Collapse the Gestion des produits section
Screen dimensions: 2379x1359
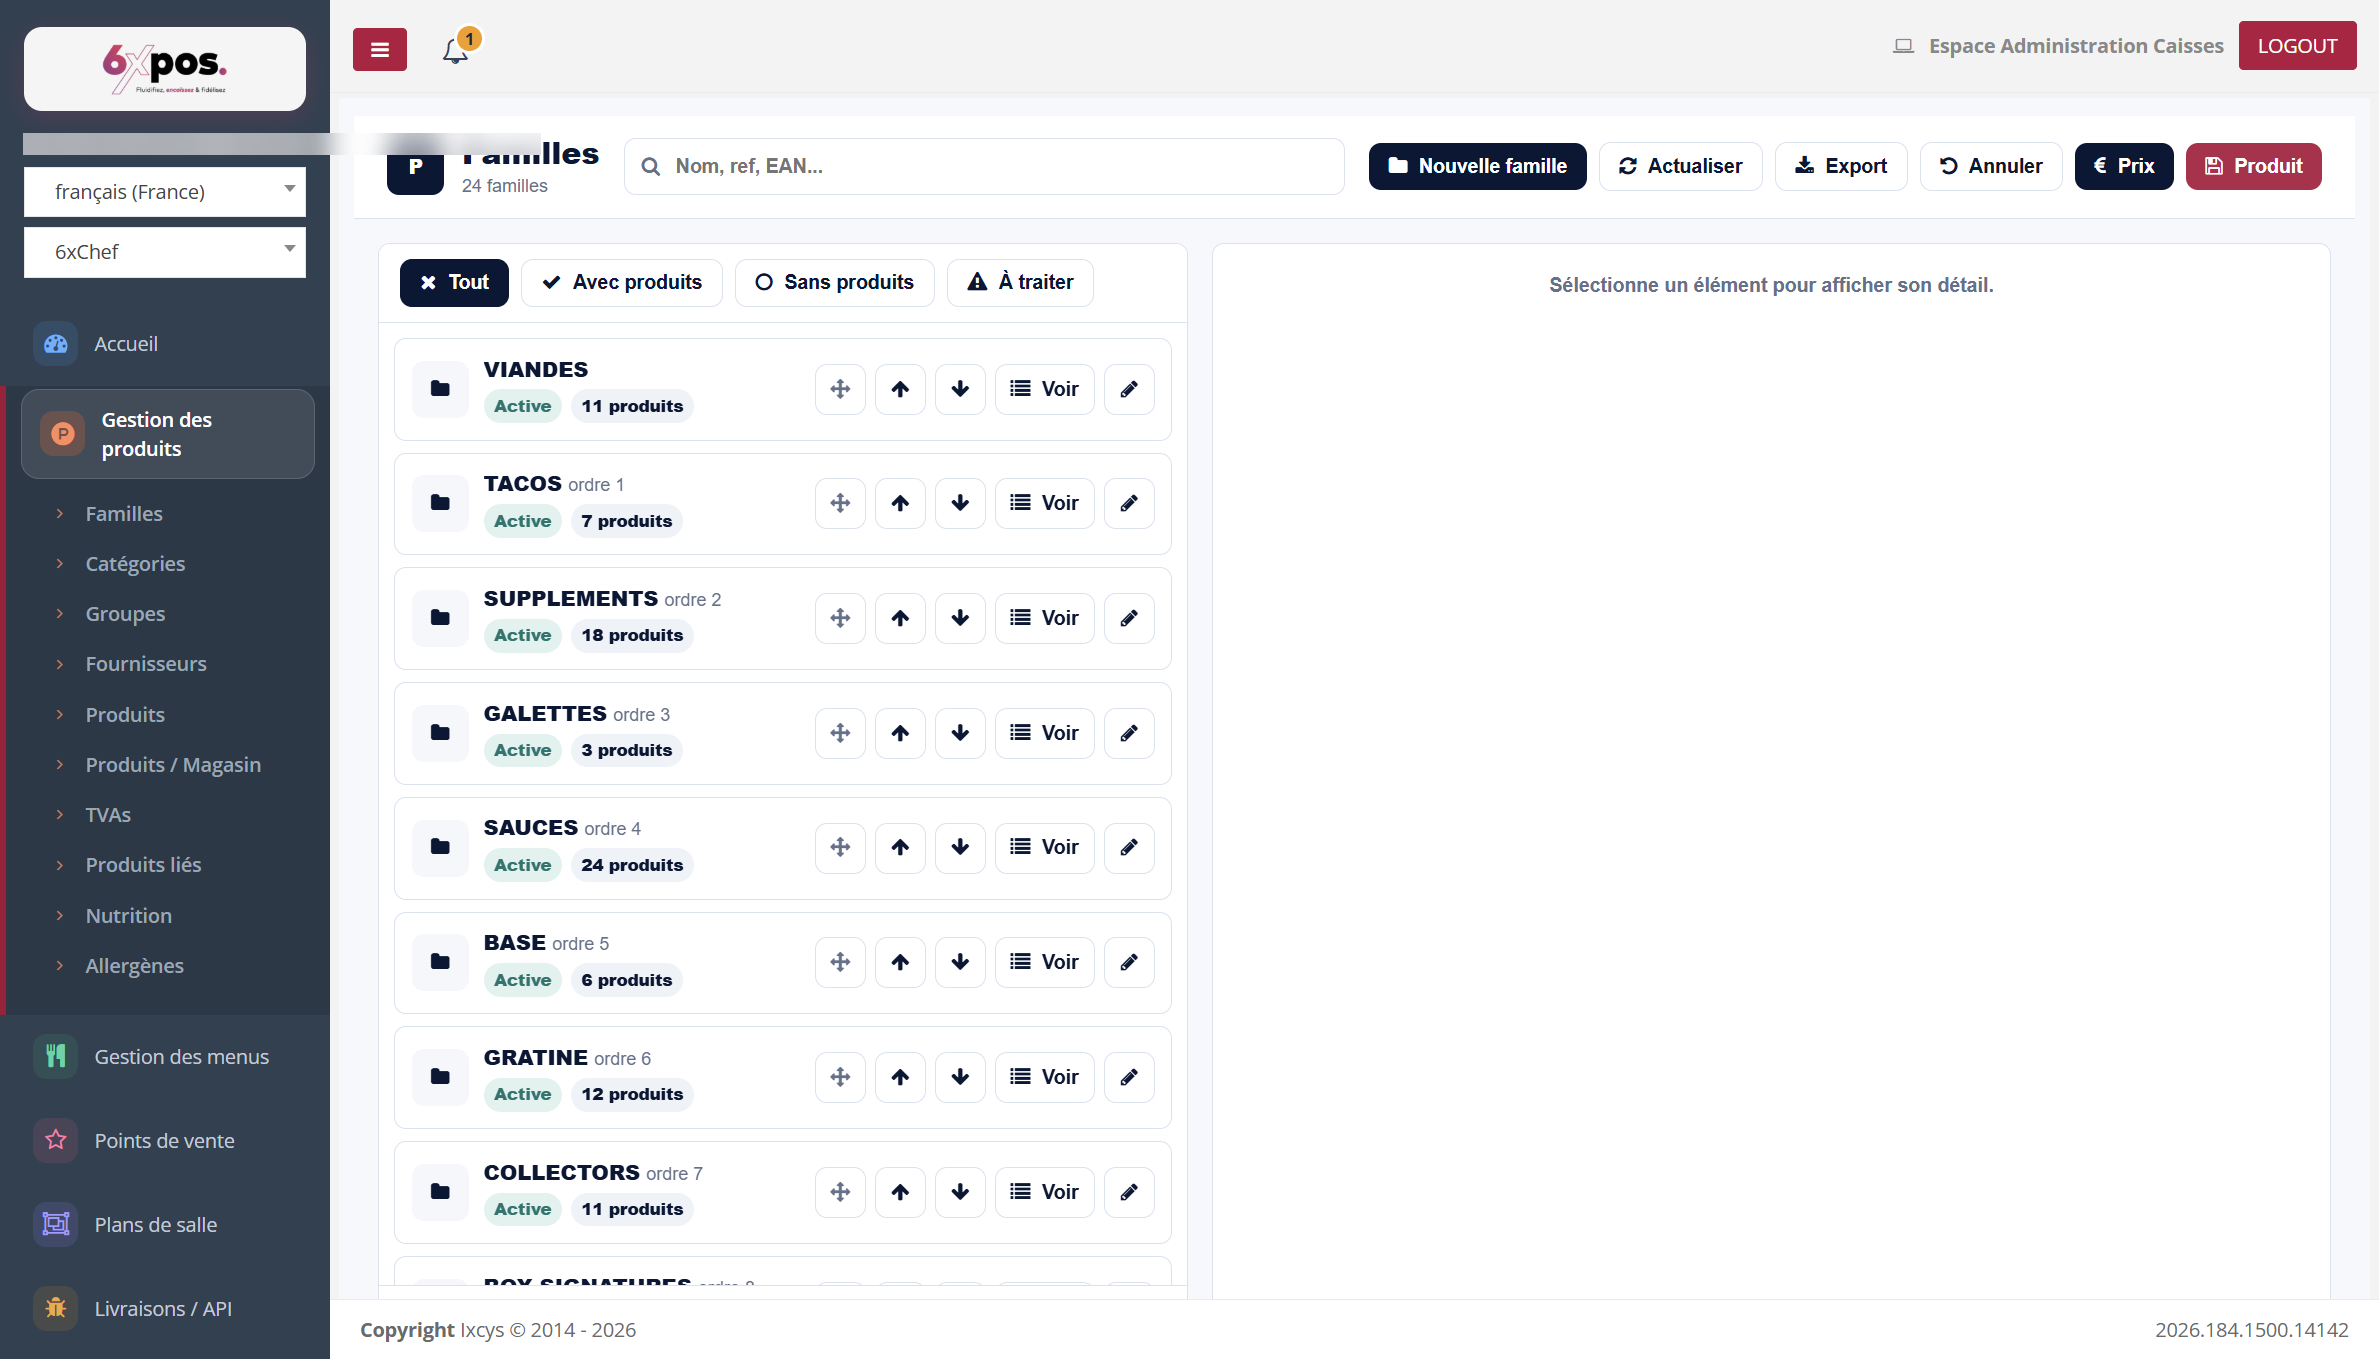[x=168, y=434]
